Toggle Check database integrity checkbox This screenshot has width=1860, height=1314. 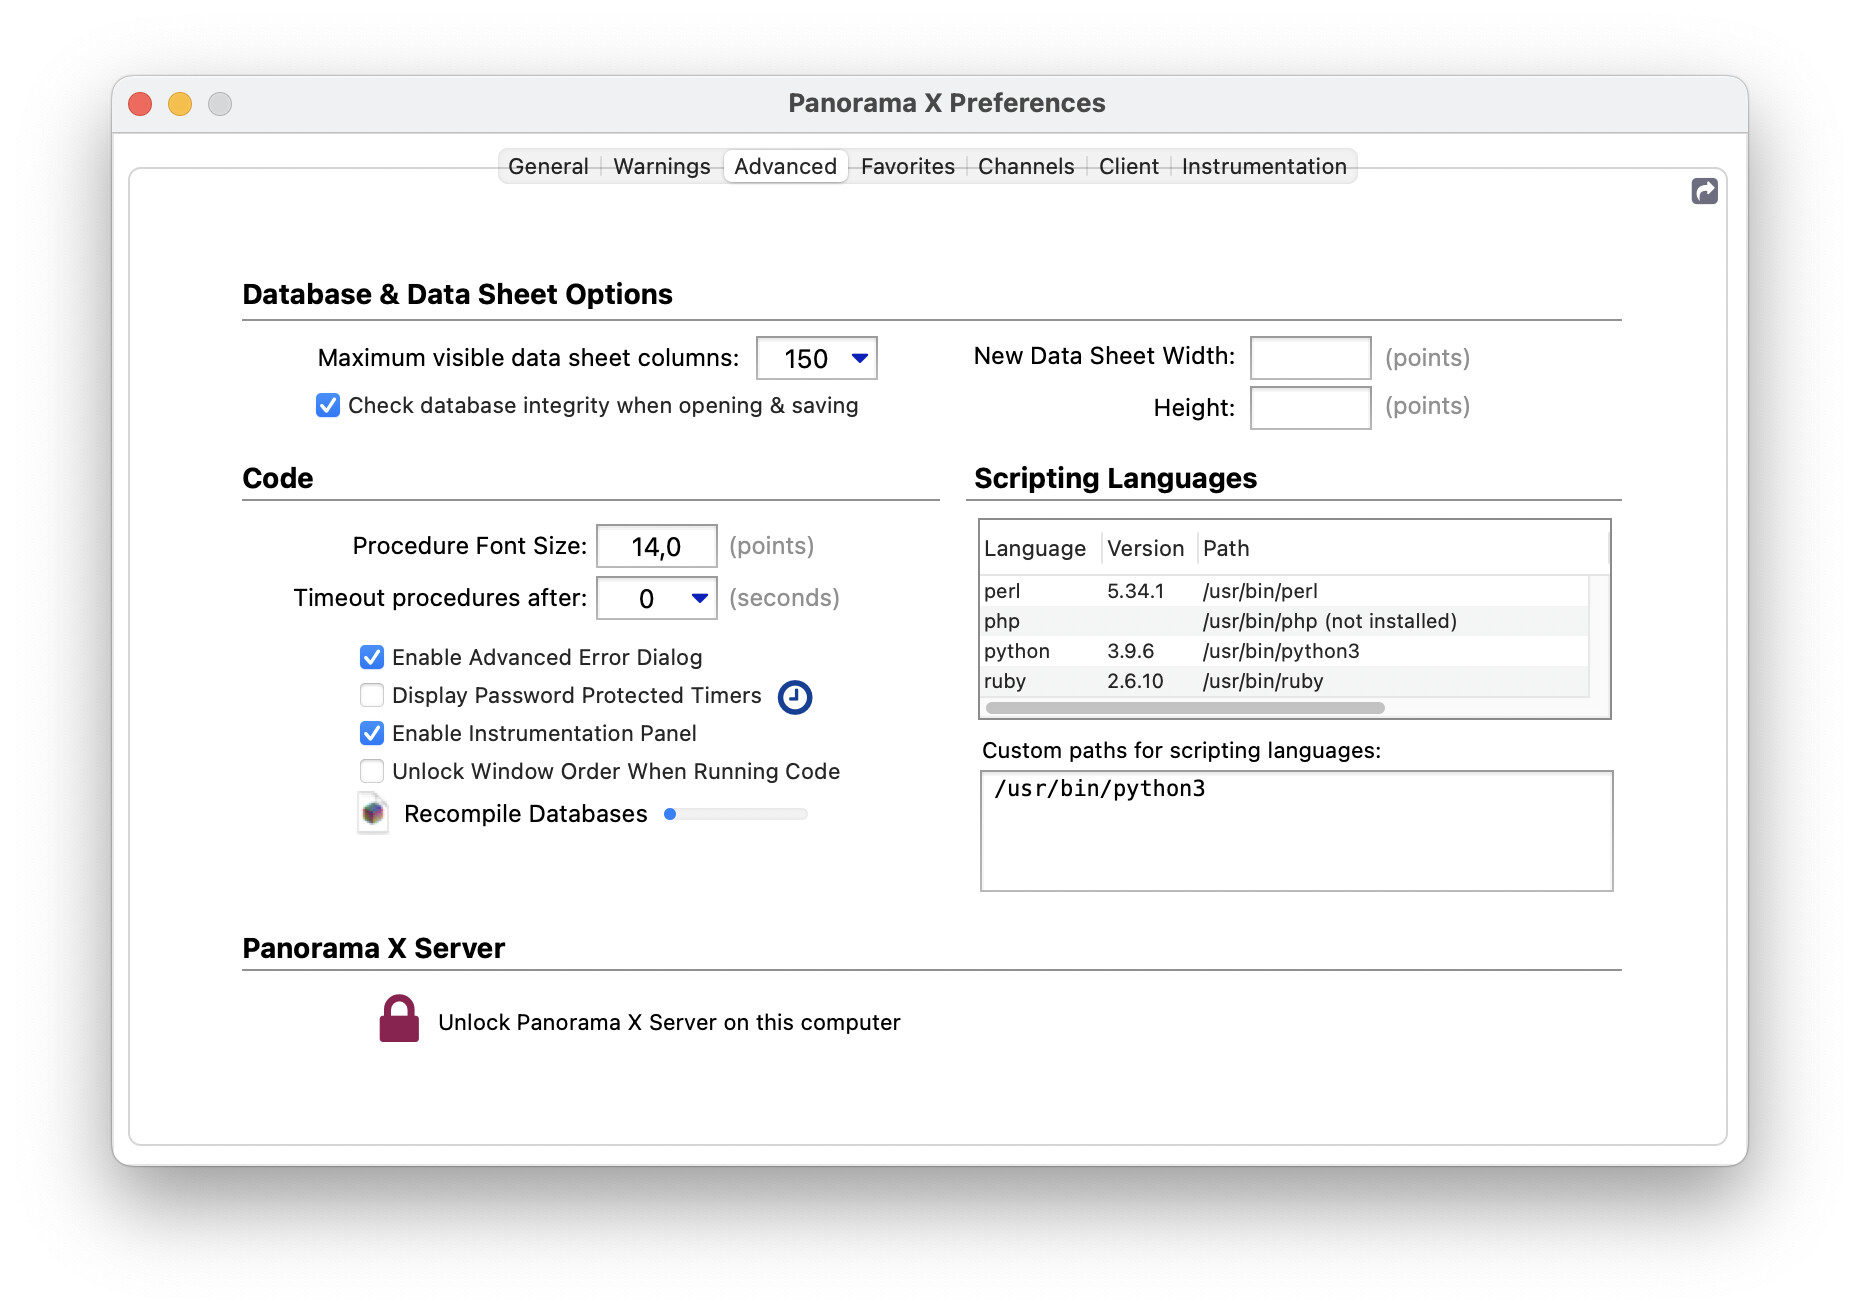coord(328,406)
